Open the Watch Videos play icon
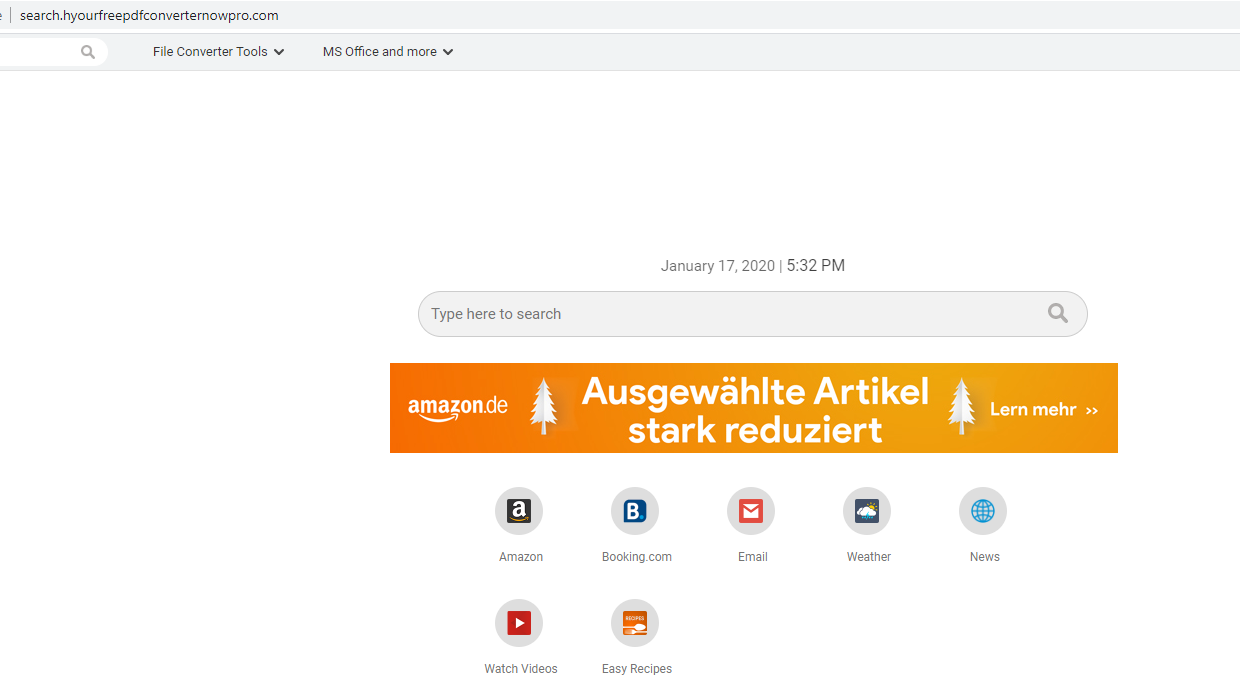Image resolution: width=1240 pixels, height=698 pixels. (x=519, y=624)
